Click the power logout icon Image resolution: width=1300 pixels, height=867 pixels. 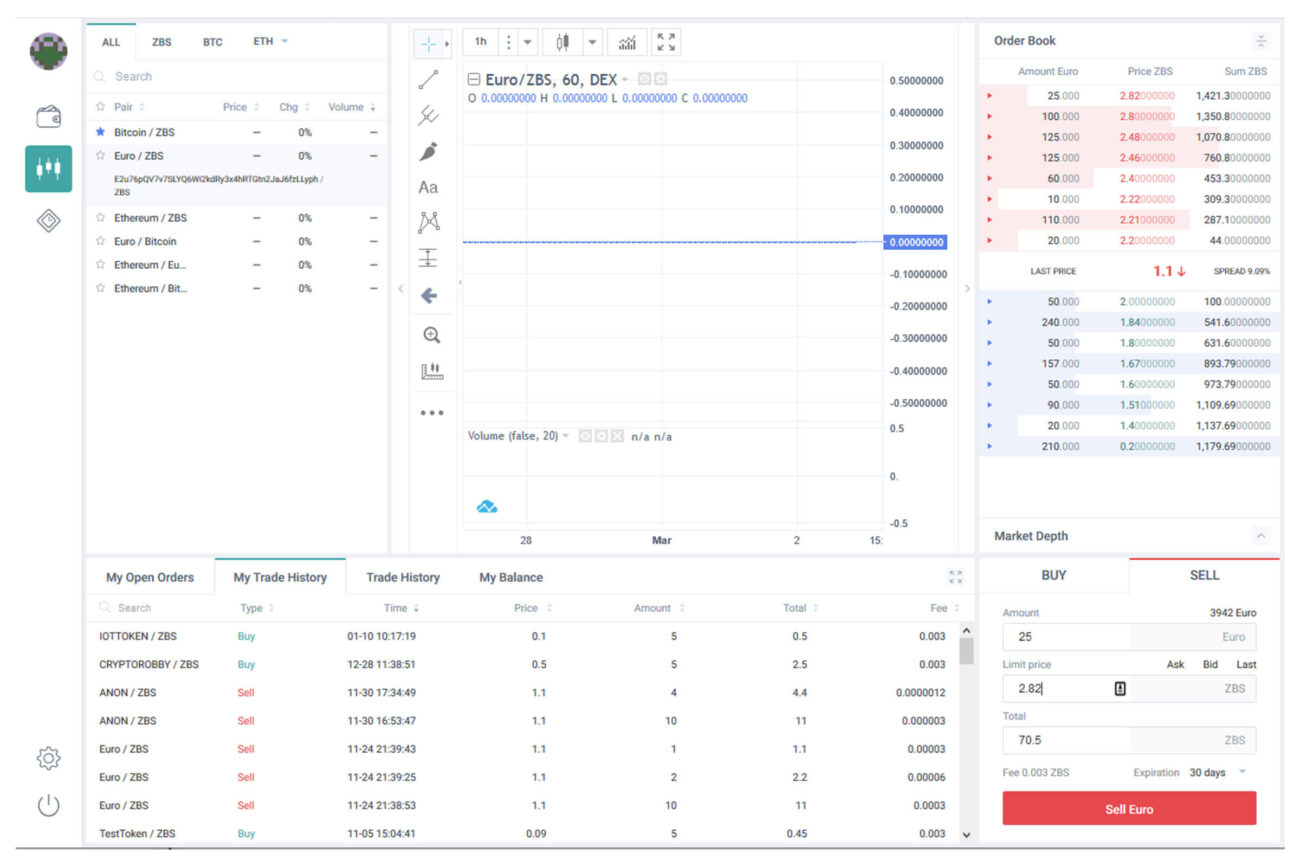(x=48, y=805)
